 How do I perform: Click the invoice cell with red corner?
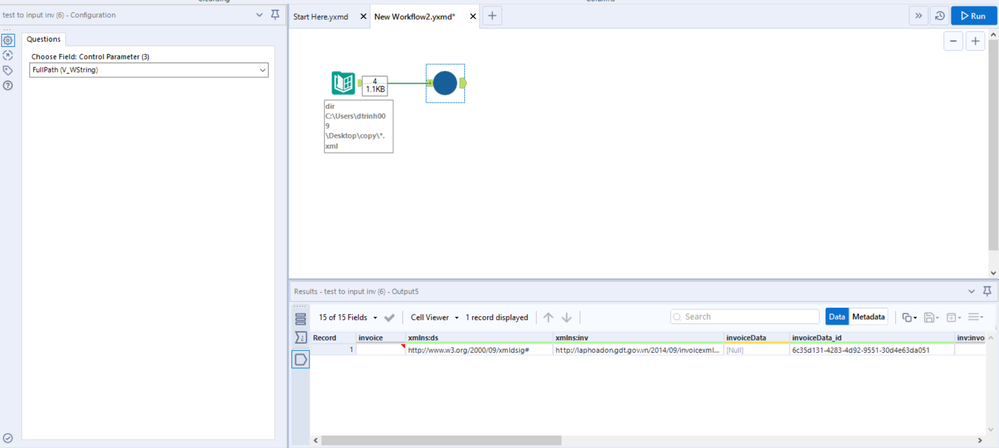[380, 350]
